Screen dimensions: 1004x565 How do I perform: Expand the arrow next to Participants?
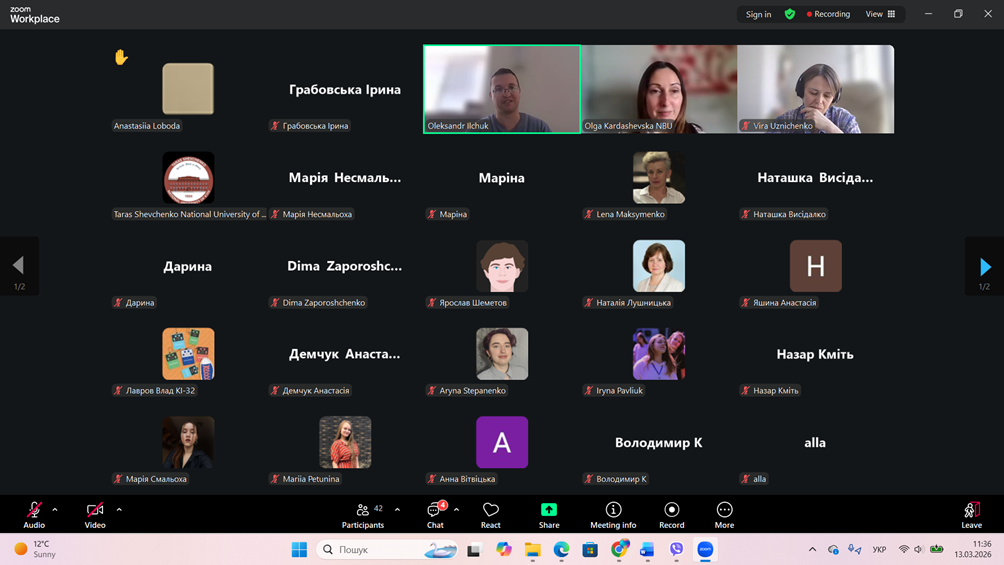click(397, 510)
